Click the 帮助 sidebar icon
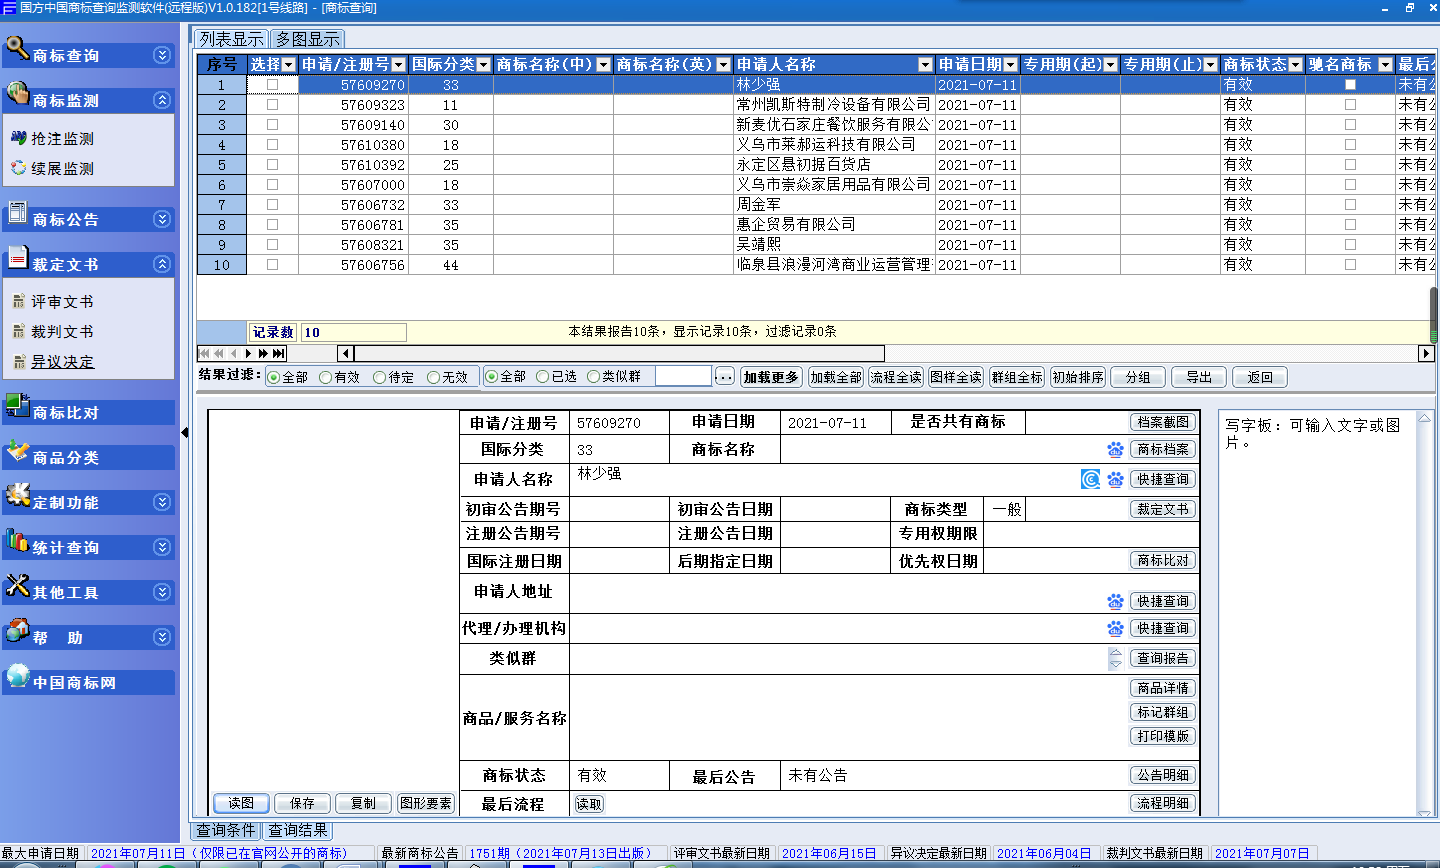1440x868 pixels. click(17, 630)
